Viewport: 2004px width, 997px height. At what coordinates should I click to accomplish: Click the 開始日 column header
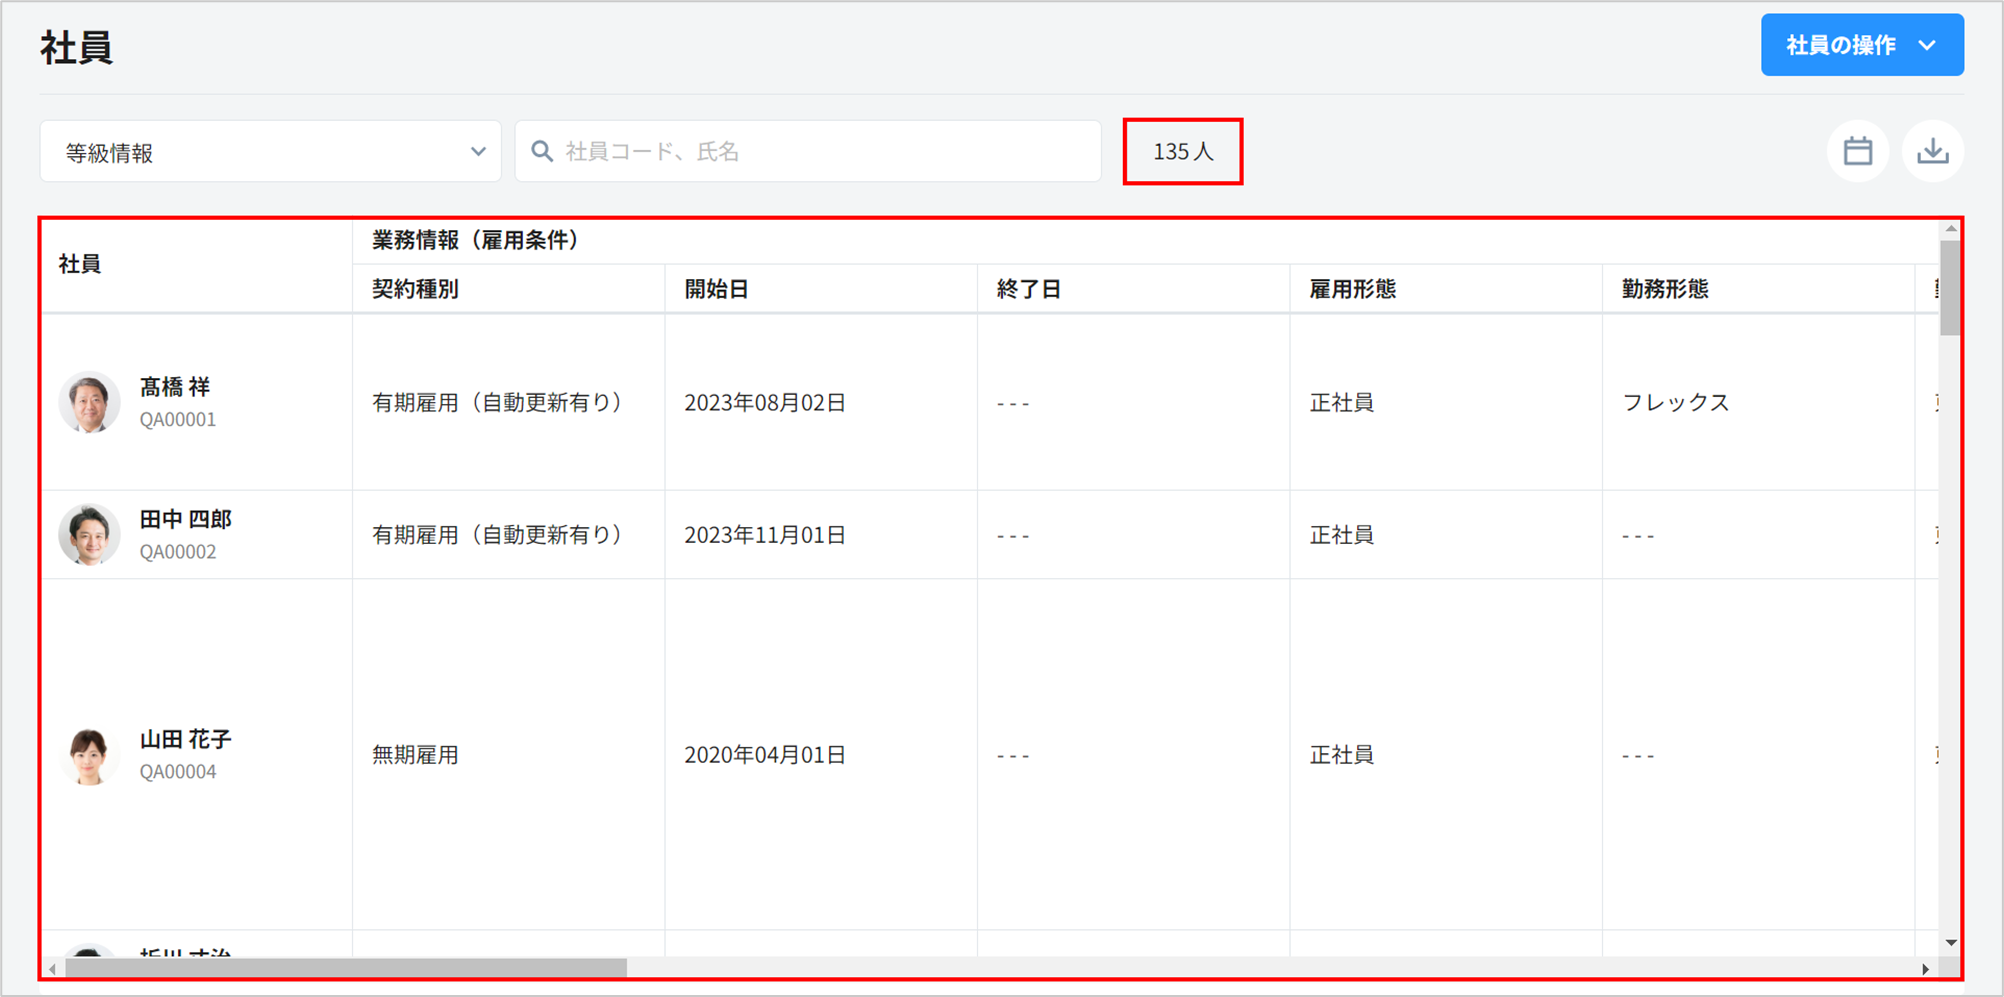click(x=716, y=289)
